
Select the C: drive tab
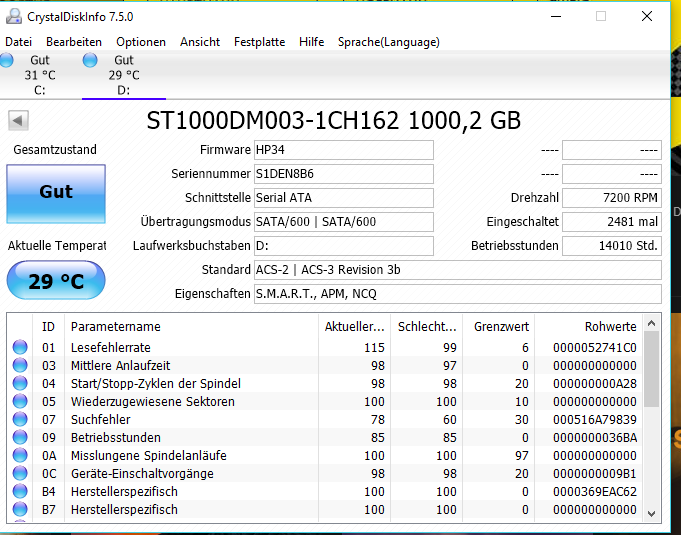40,75
